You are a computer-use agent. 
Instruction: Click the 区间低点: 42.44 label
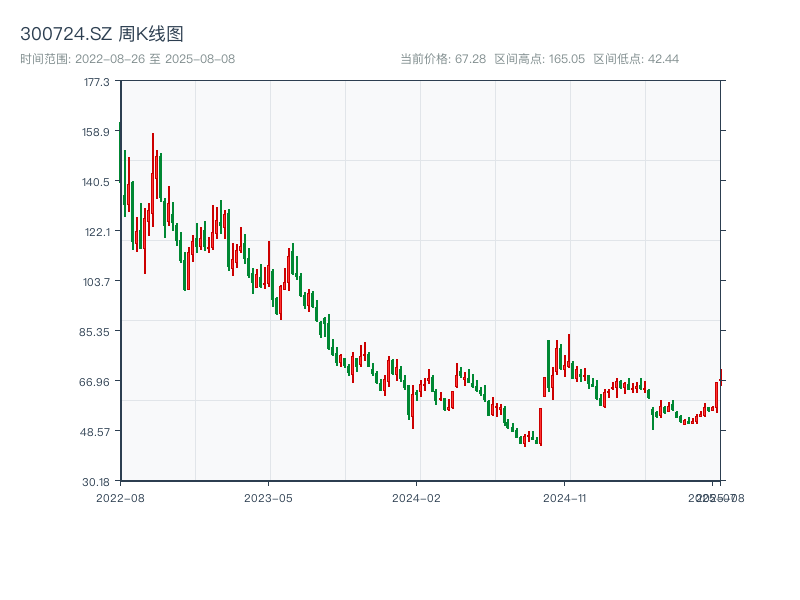pyautogui.click(x=636, y=59)
